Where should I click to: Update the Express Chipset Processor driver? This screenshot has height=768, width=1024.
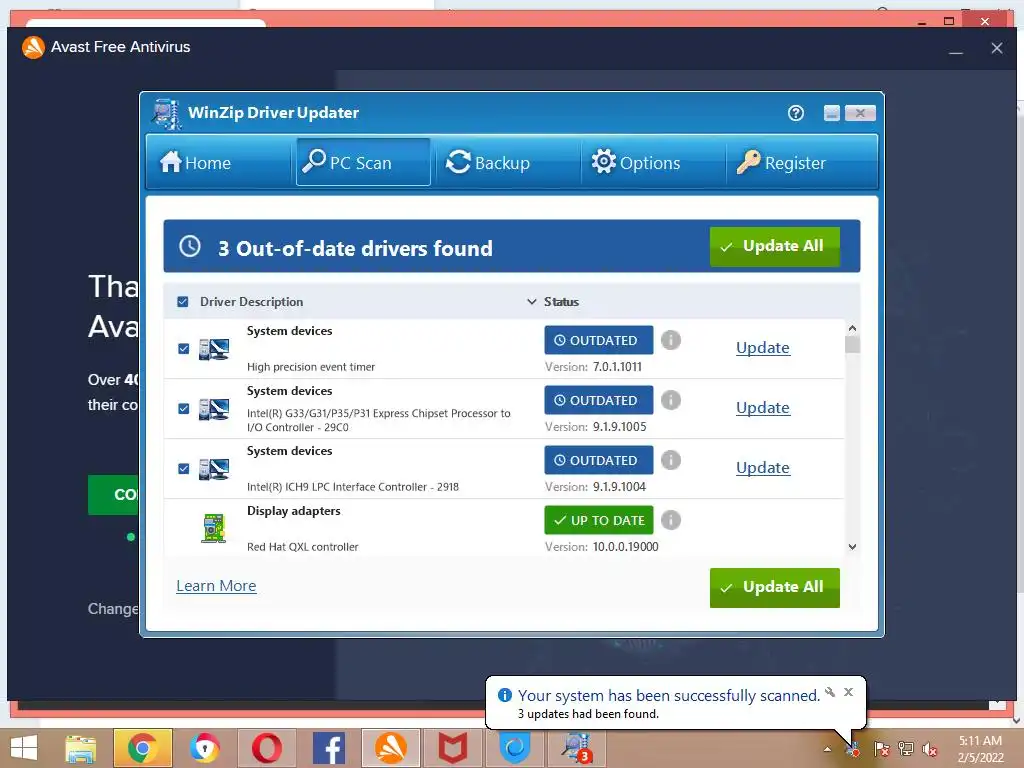pos(763,408)
